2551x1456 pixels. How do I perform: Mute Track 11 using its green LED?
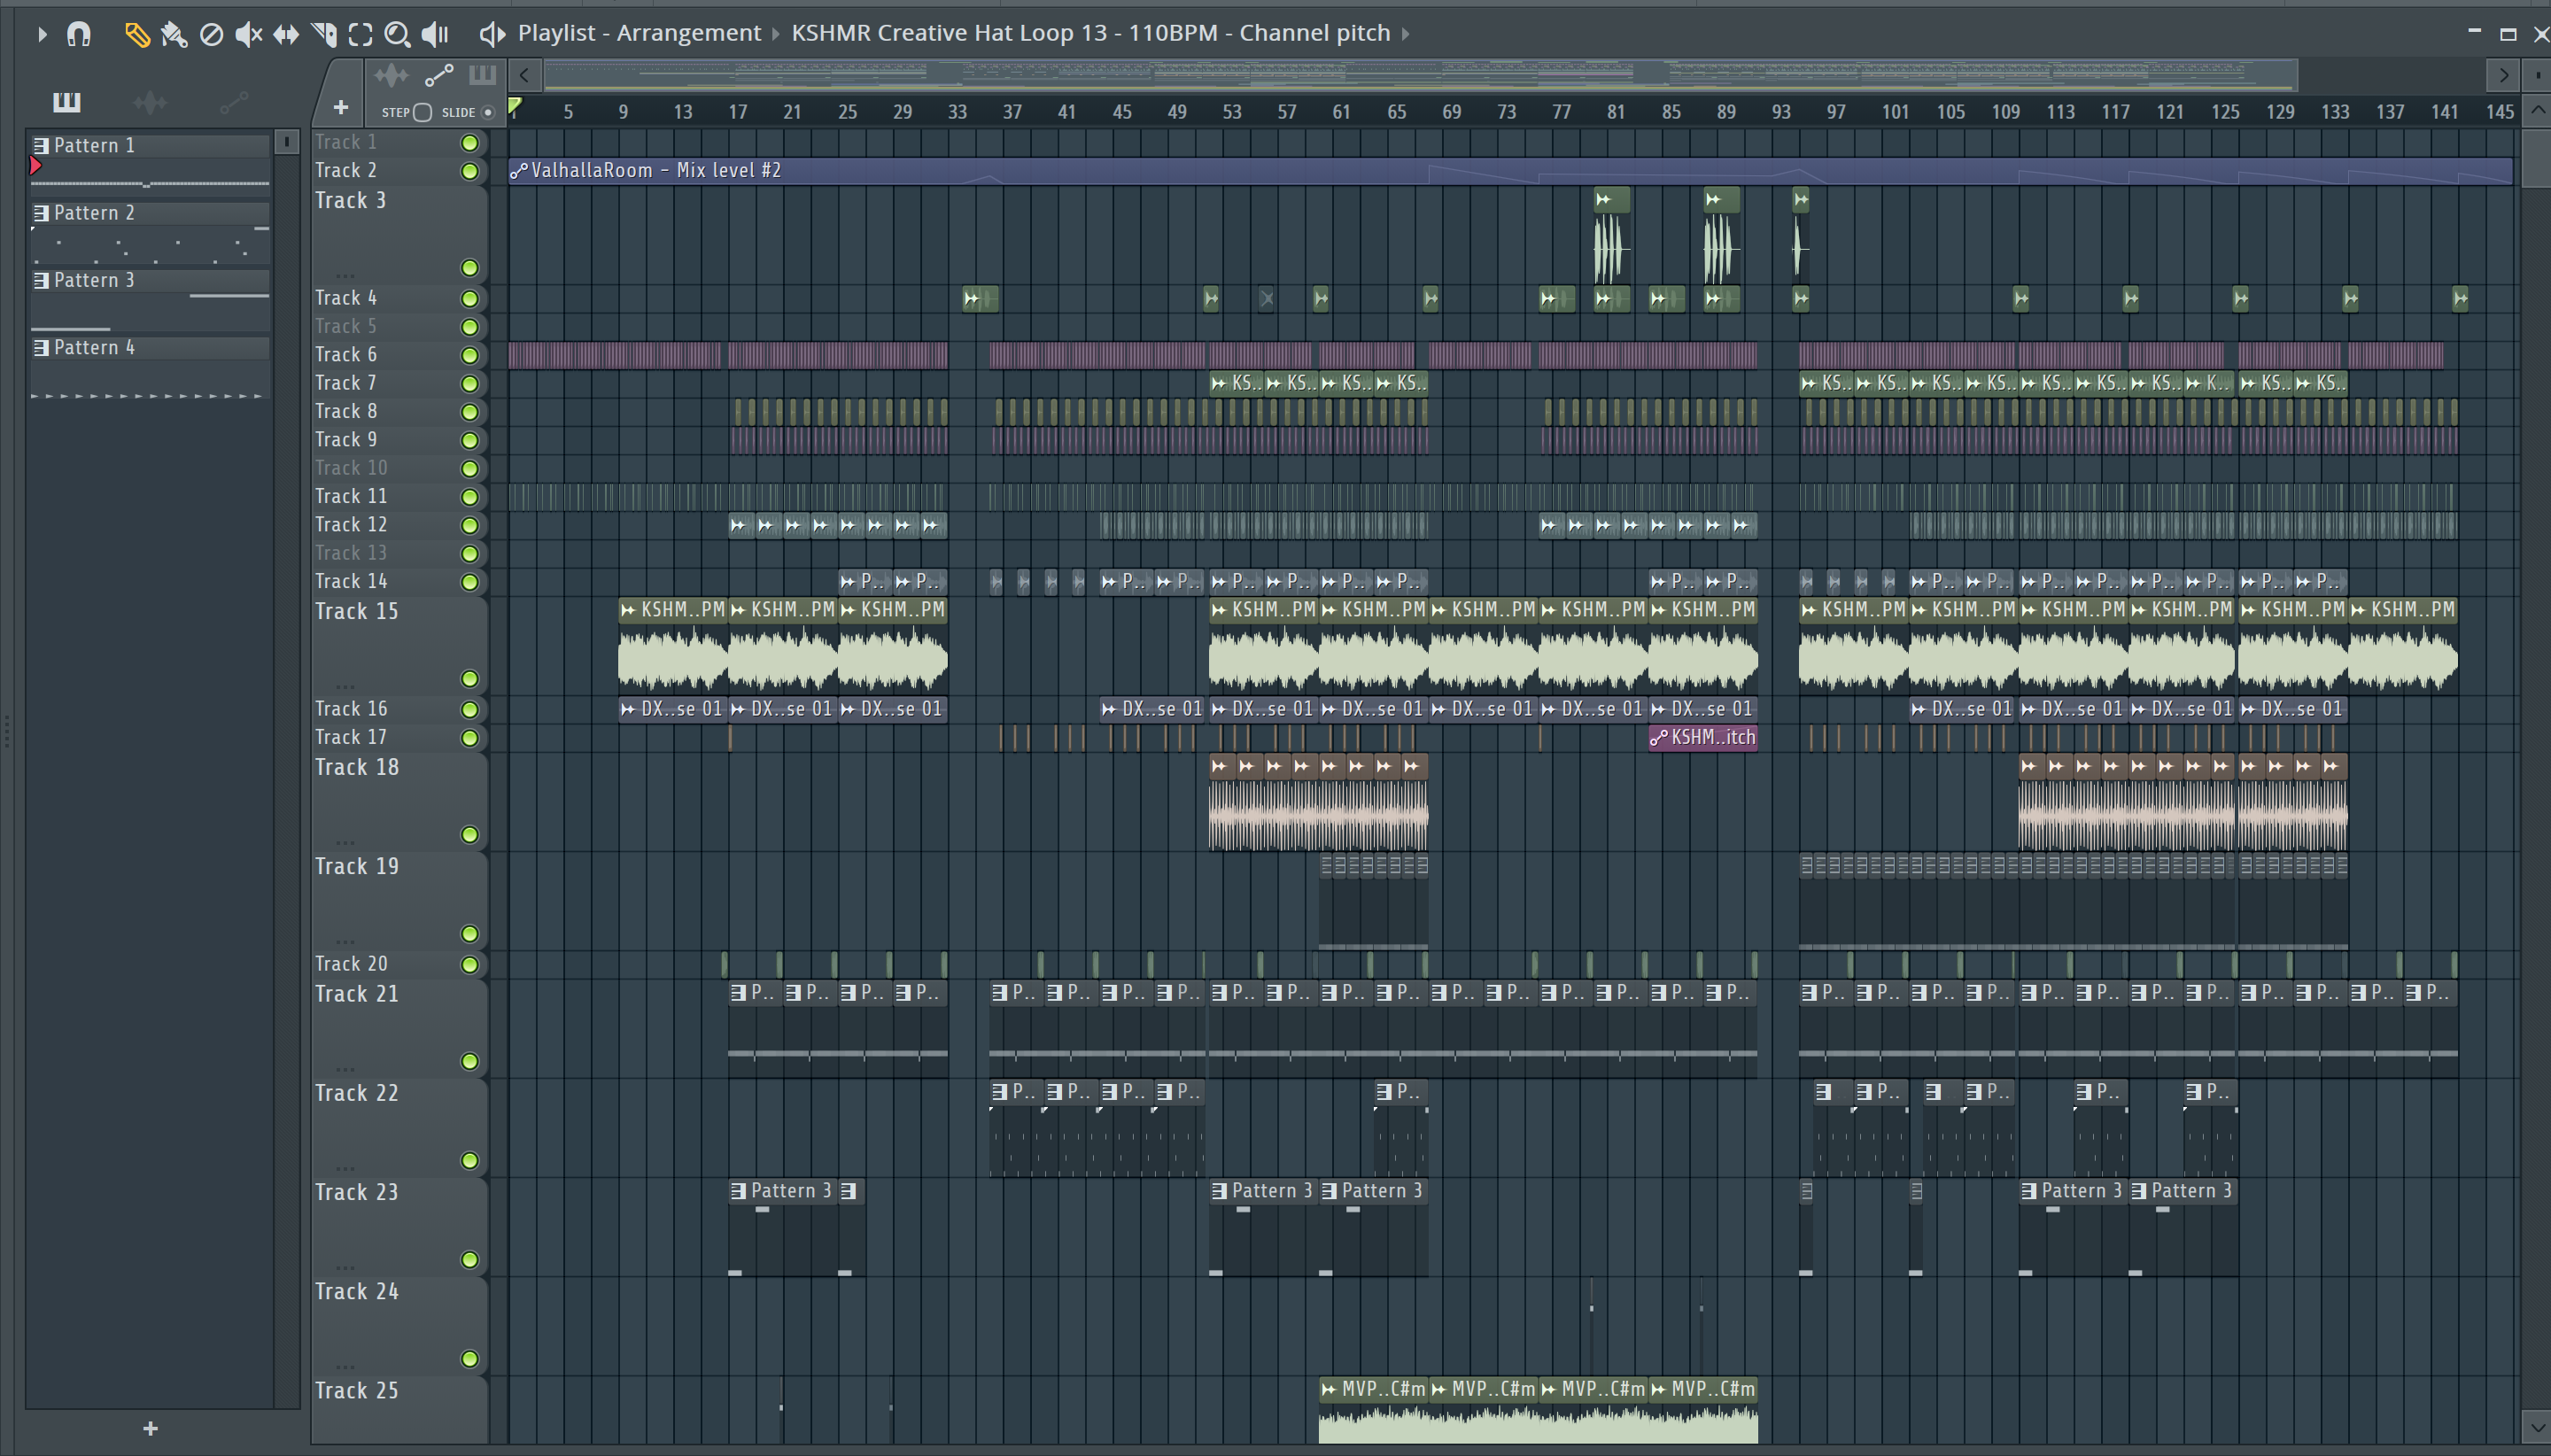point(469,497)
